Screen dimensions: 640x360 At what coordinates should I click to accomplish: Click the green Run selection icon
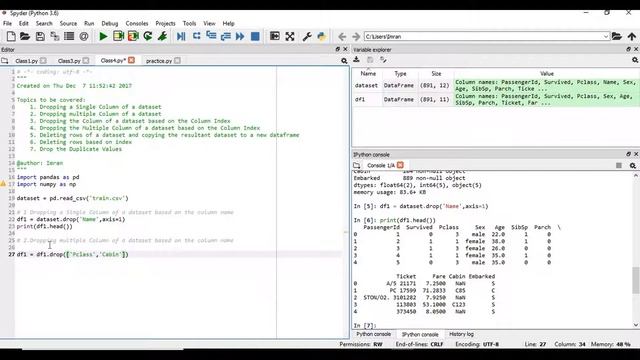[162, 36]
